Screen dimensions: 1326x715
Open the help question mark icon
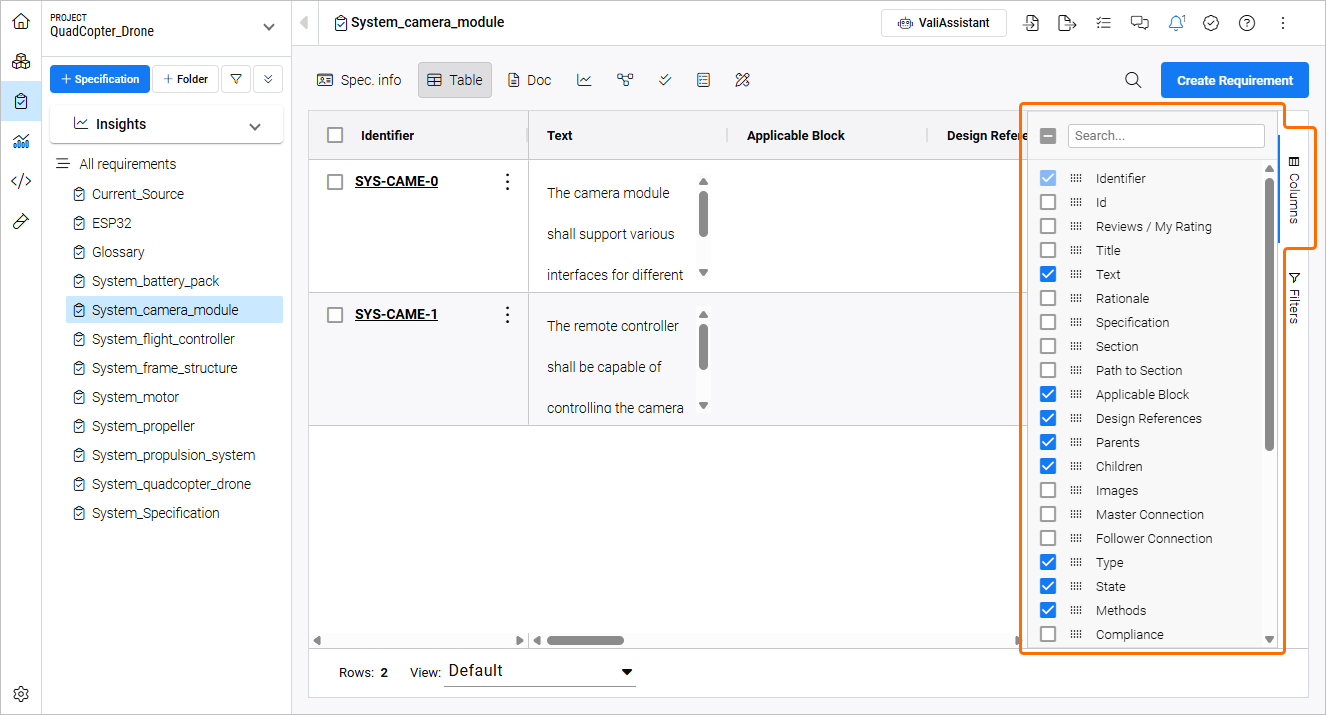tap(1247, 23)
